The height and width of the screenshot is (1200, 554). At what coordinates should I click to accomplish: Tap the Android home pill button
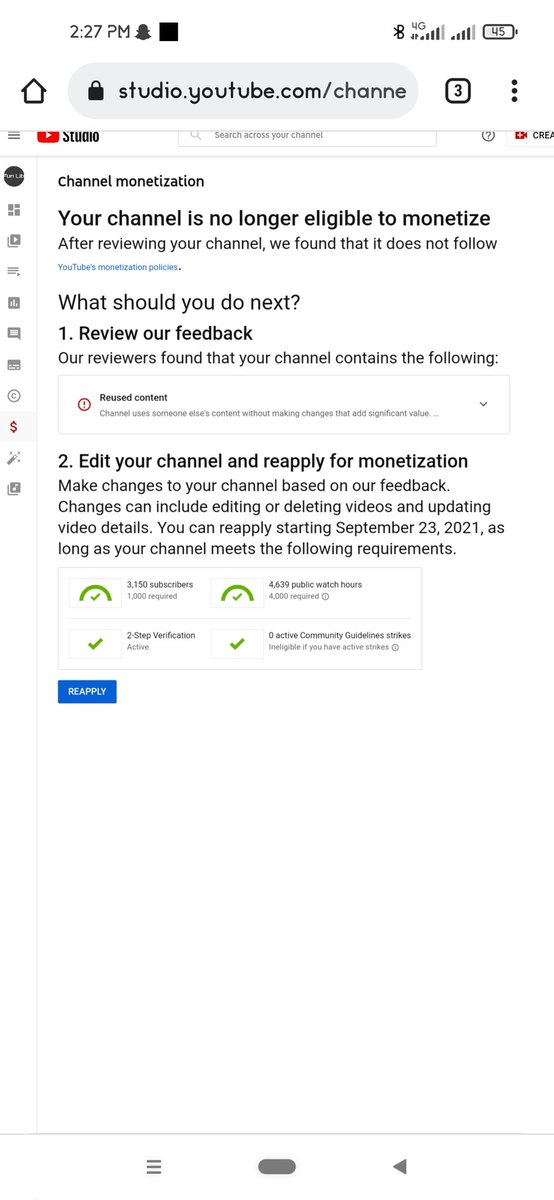pyautogui.click(x=277, y=1166)
